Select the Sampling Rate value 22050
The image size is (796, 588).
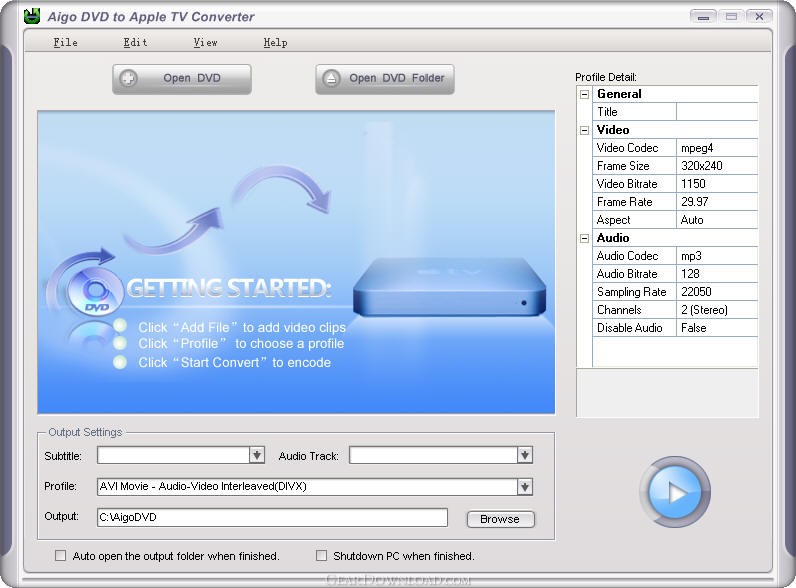tap(717, 292)
